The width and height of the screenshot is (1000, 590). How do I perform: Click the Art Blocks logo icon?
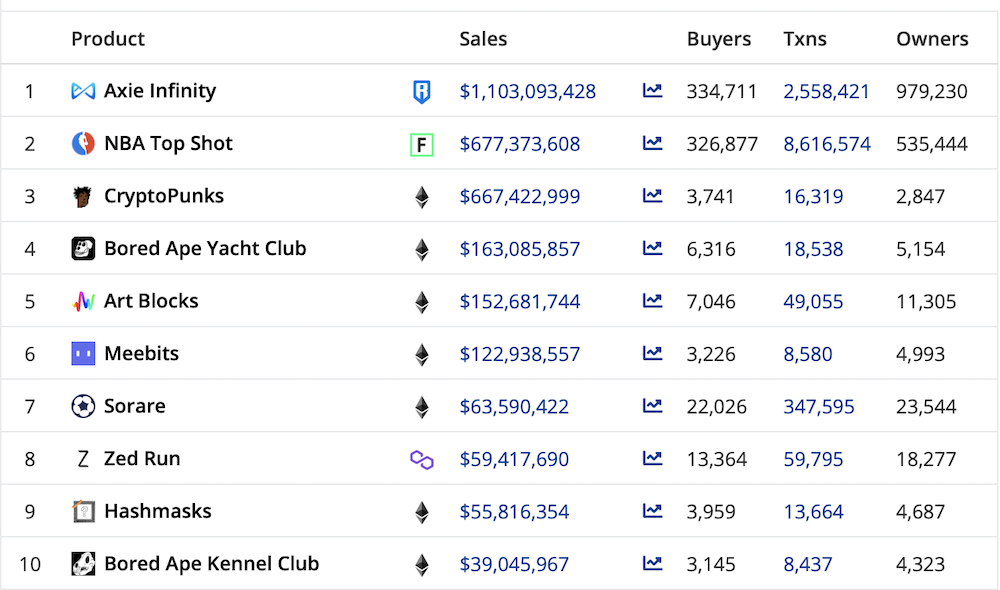[x=83, y=301]
